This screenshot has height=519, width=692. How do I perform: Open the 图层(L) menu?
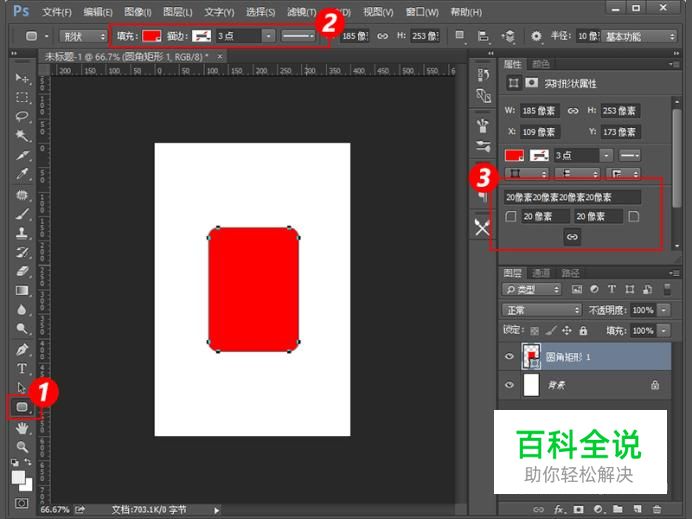[x=177, y=11]
